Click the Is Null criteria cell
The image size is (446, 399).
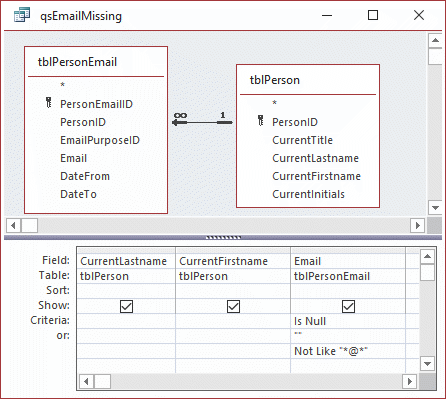[348, 321]
